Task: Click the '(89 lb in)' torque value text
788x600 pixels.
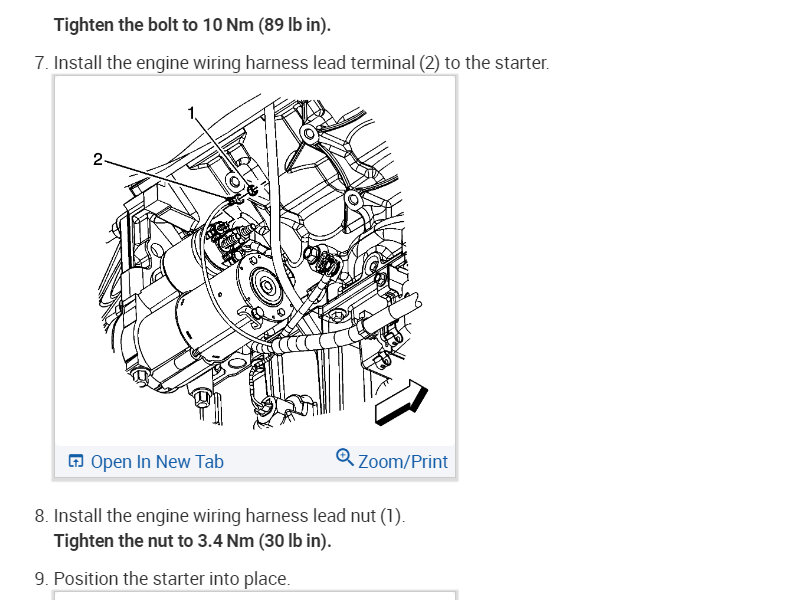Action: pyautogui.click(x=294, y=25)
